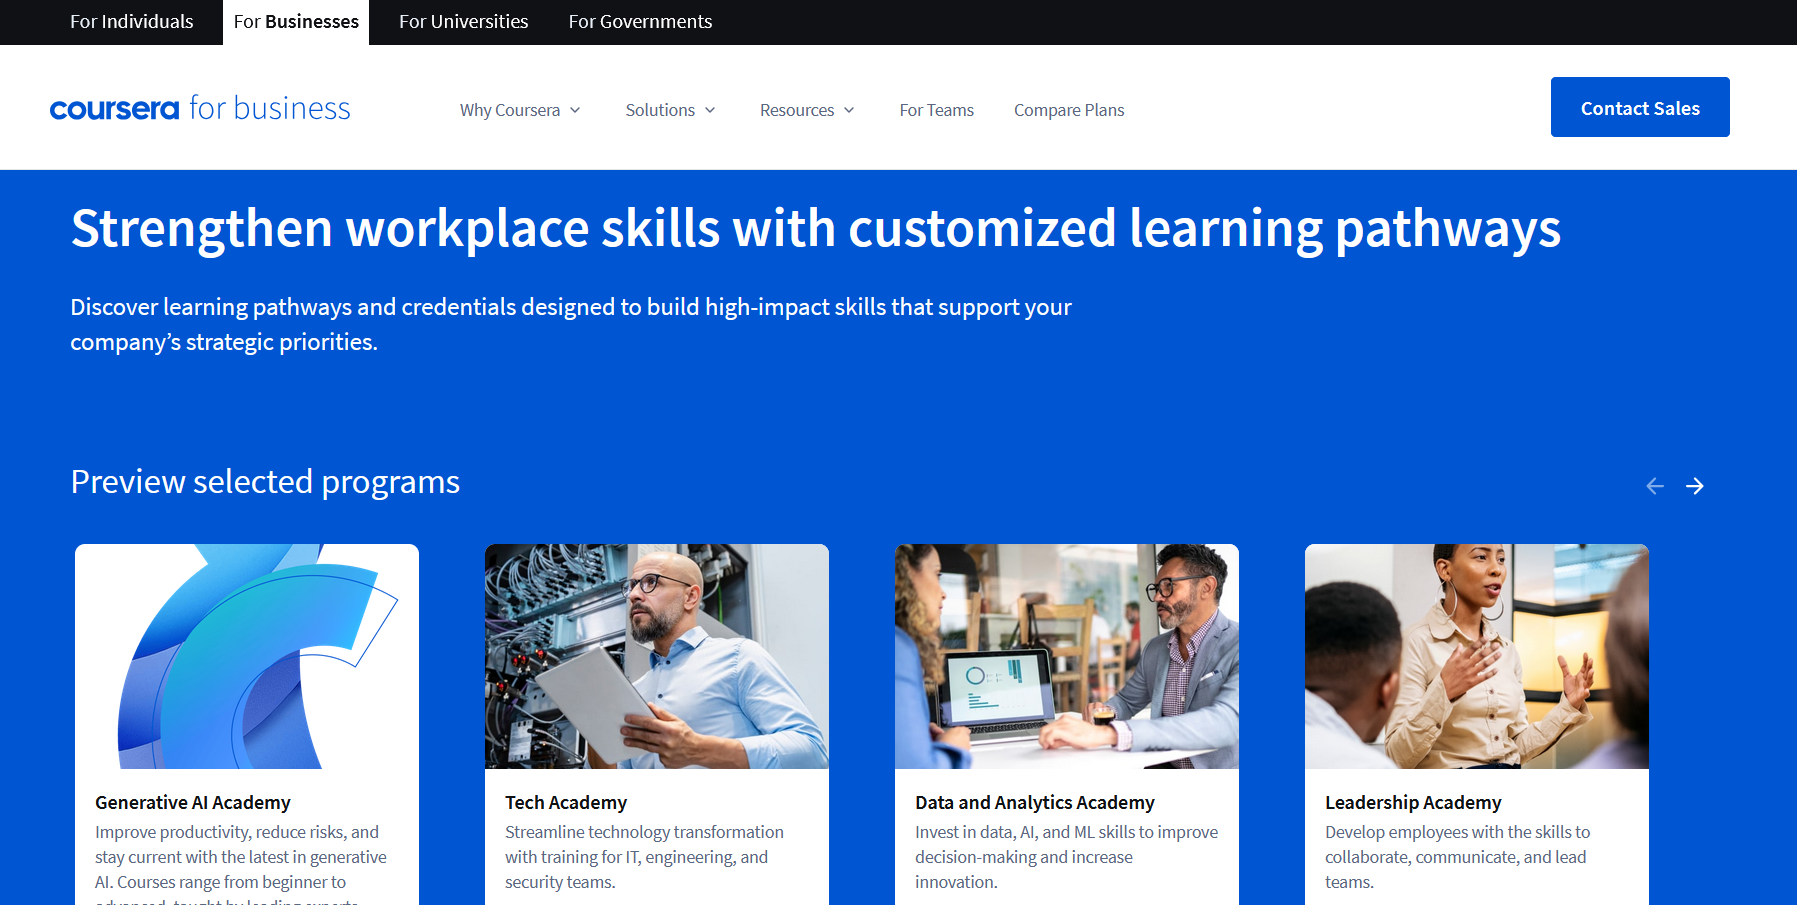The image size is (1797, 905).
Task: Expand the Solutions dropdown chevron
Action: (710, 110)
